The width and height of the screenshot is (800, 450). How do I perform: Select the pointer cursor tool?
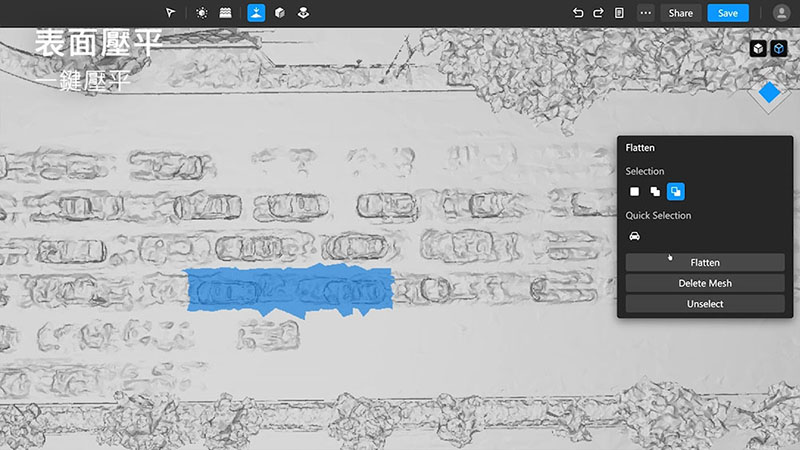171,13
